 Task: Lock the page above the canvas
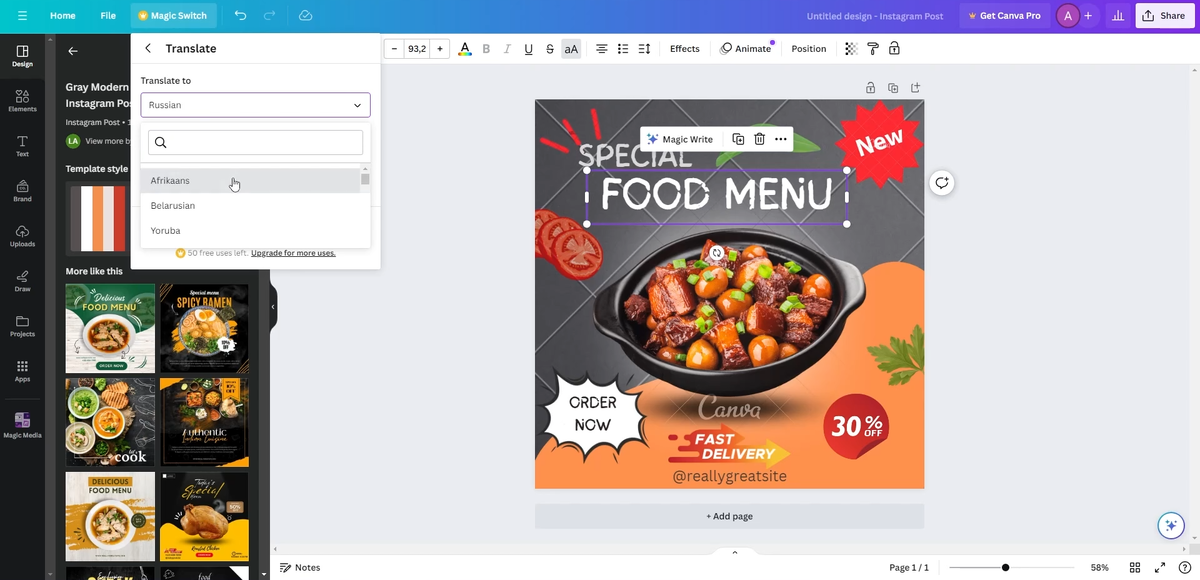pyautogui.click(x=871, y=88)
